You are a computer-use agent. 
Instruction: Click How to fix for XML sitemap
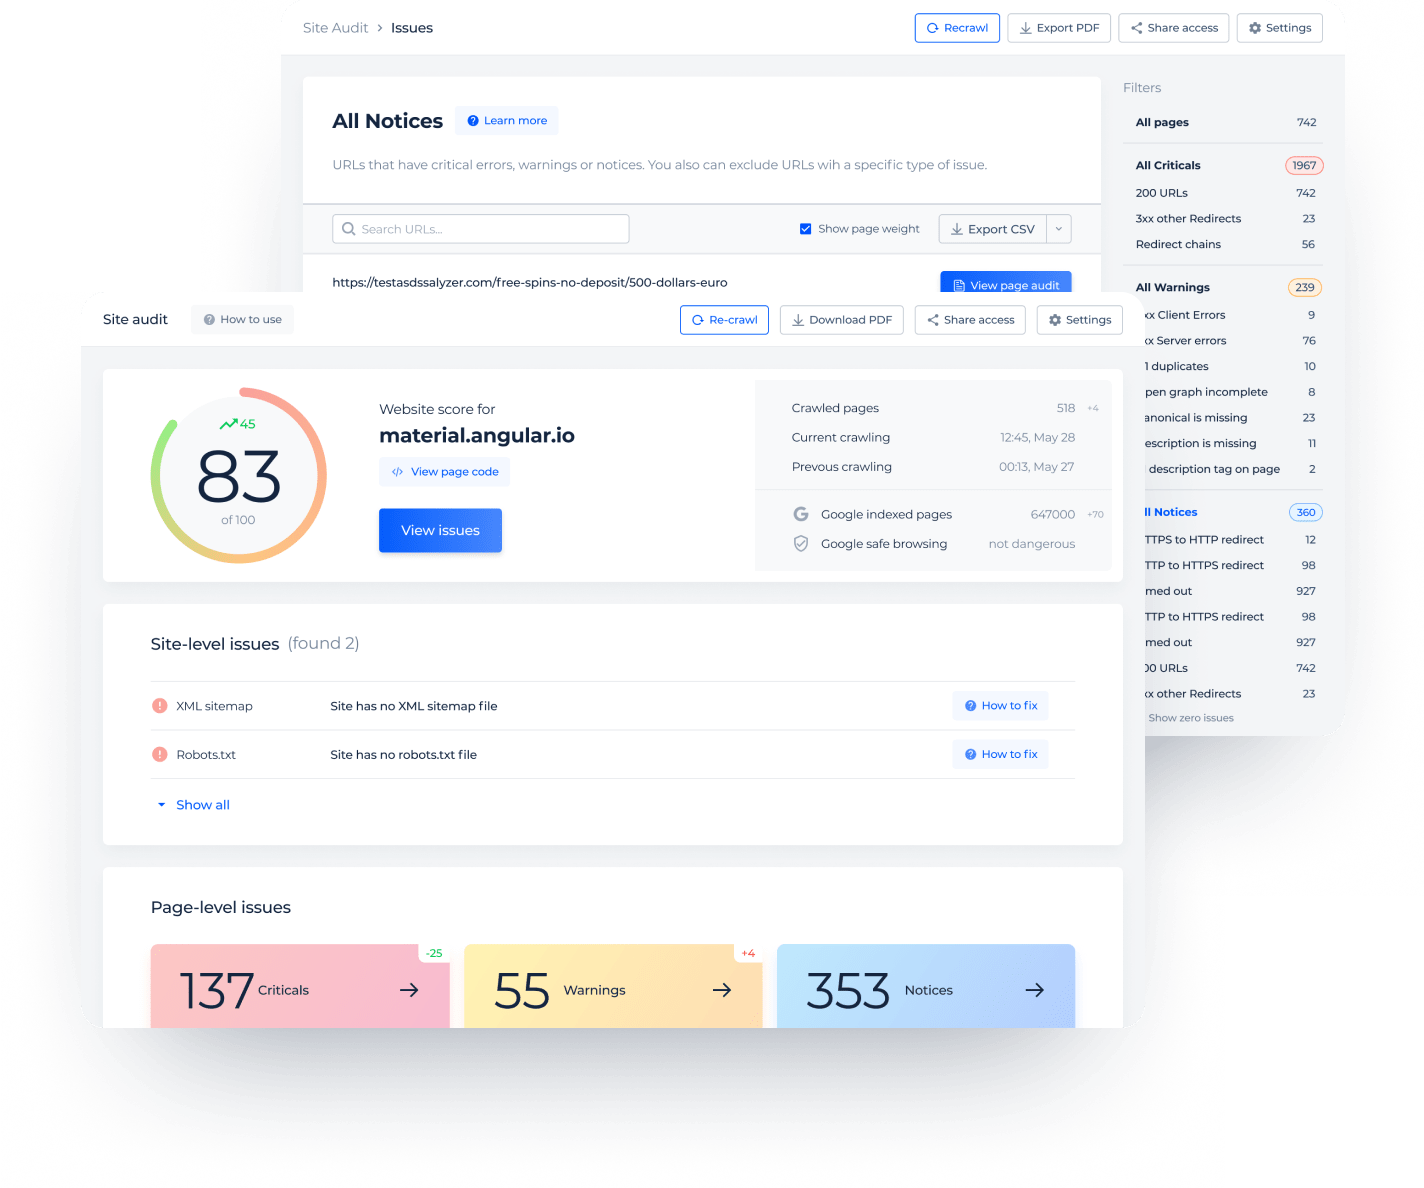click(1000, 706)
